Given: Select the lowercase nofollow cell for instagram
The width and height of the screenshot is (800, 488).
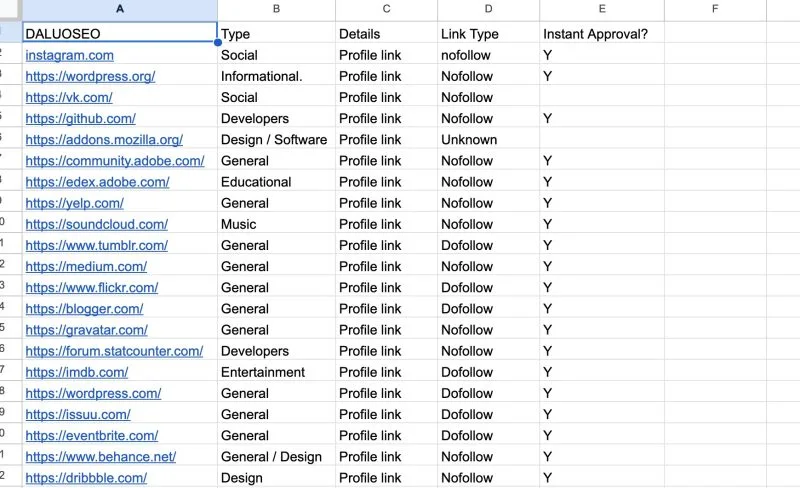Looking at the screenshot, I should 488,55.
